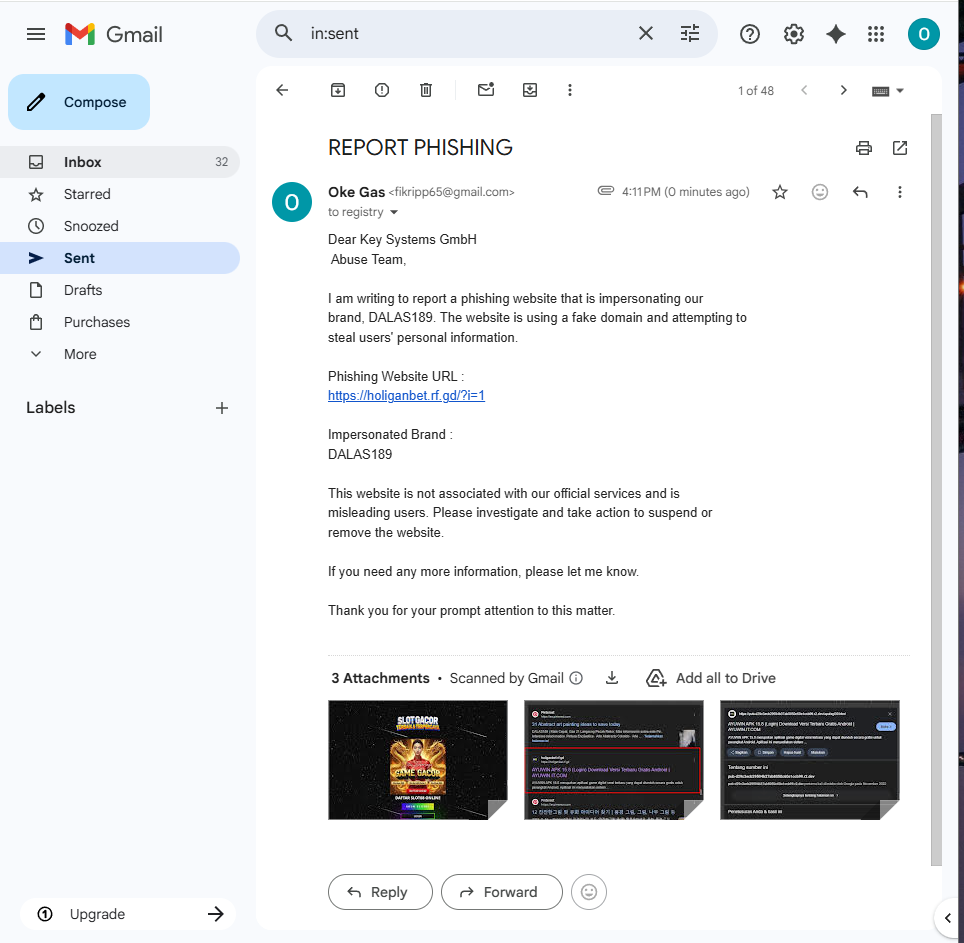The width and height of the screenshot is (964, 943).
Task: Open the Google apps grid
Action: click(x=875, y=34)
